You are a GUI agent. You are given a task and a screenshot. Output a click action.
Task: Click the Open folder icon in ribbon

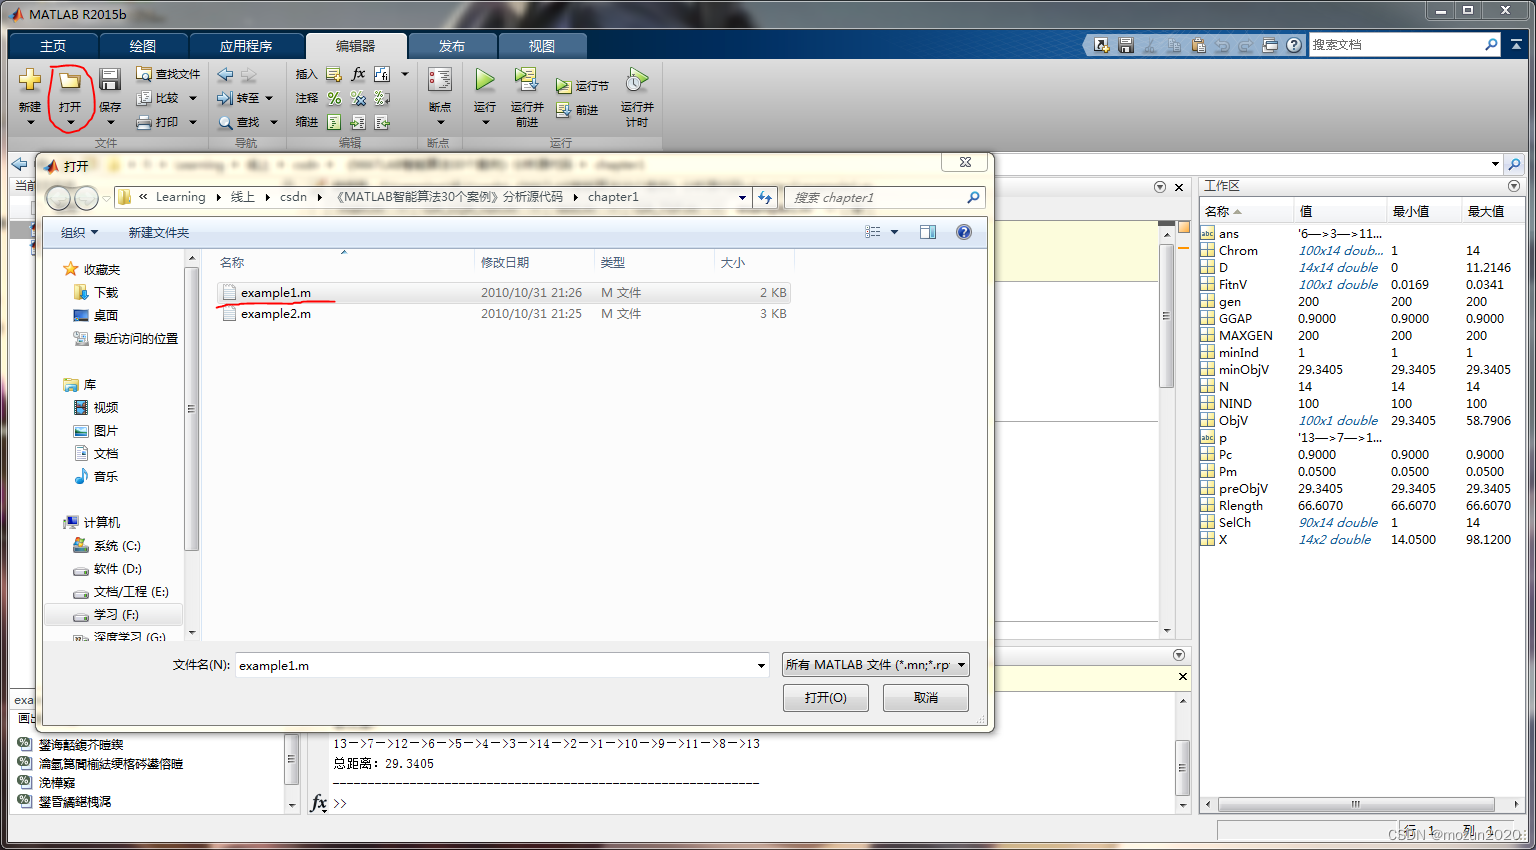coord(70,81)
